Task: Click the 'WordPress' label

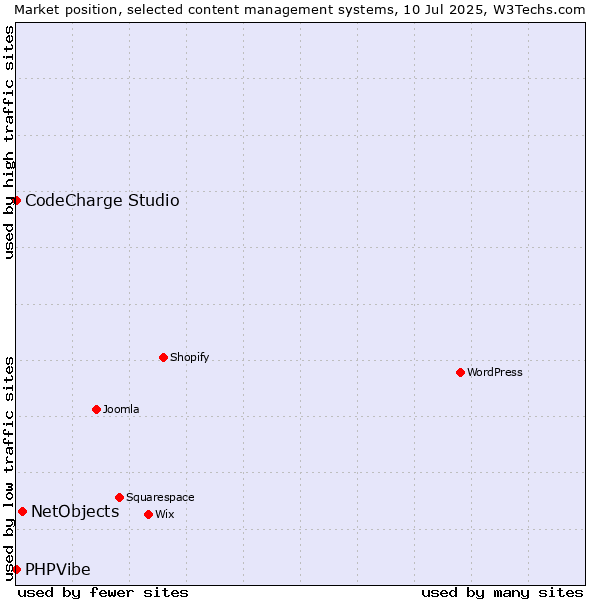Action: (x=494, y=372)
